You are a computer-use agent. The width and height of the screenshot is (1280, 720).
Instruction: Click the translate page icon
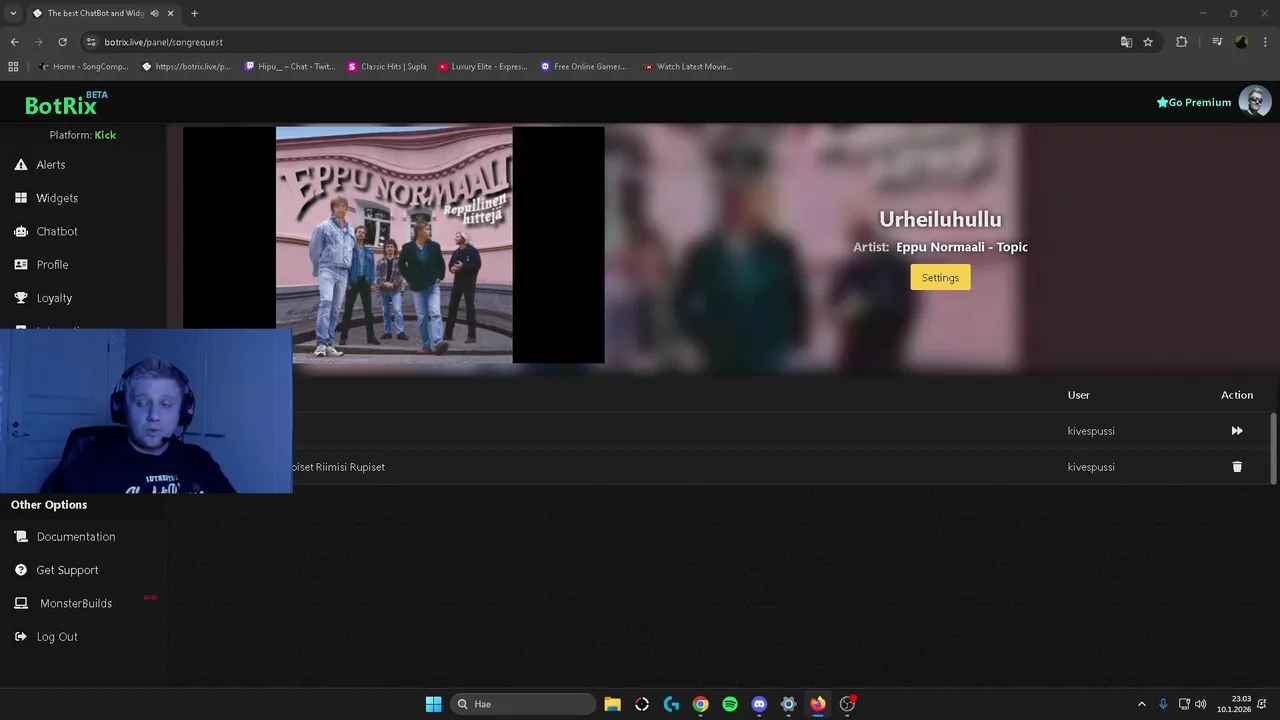tap(1126, 42)
